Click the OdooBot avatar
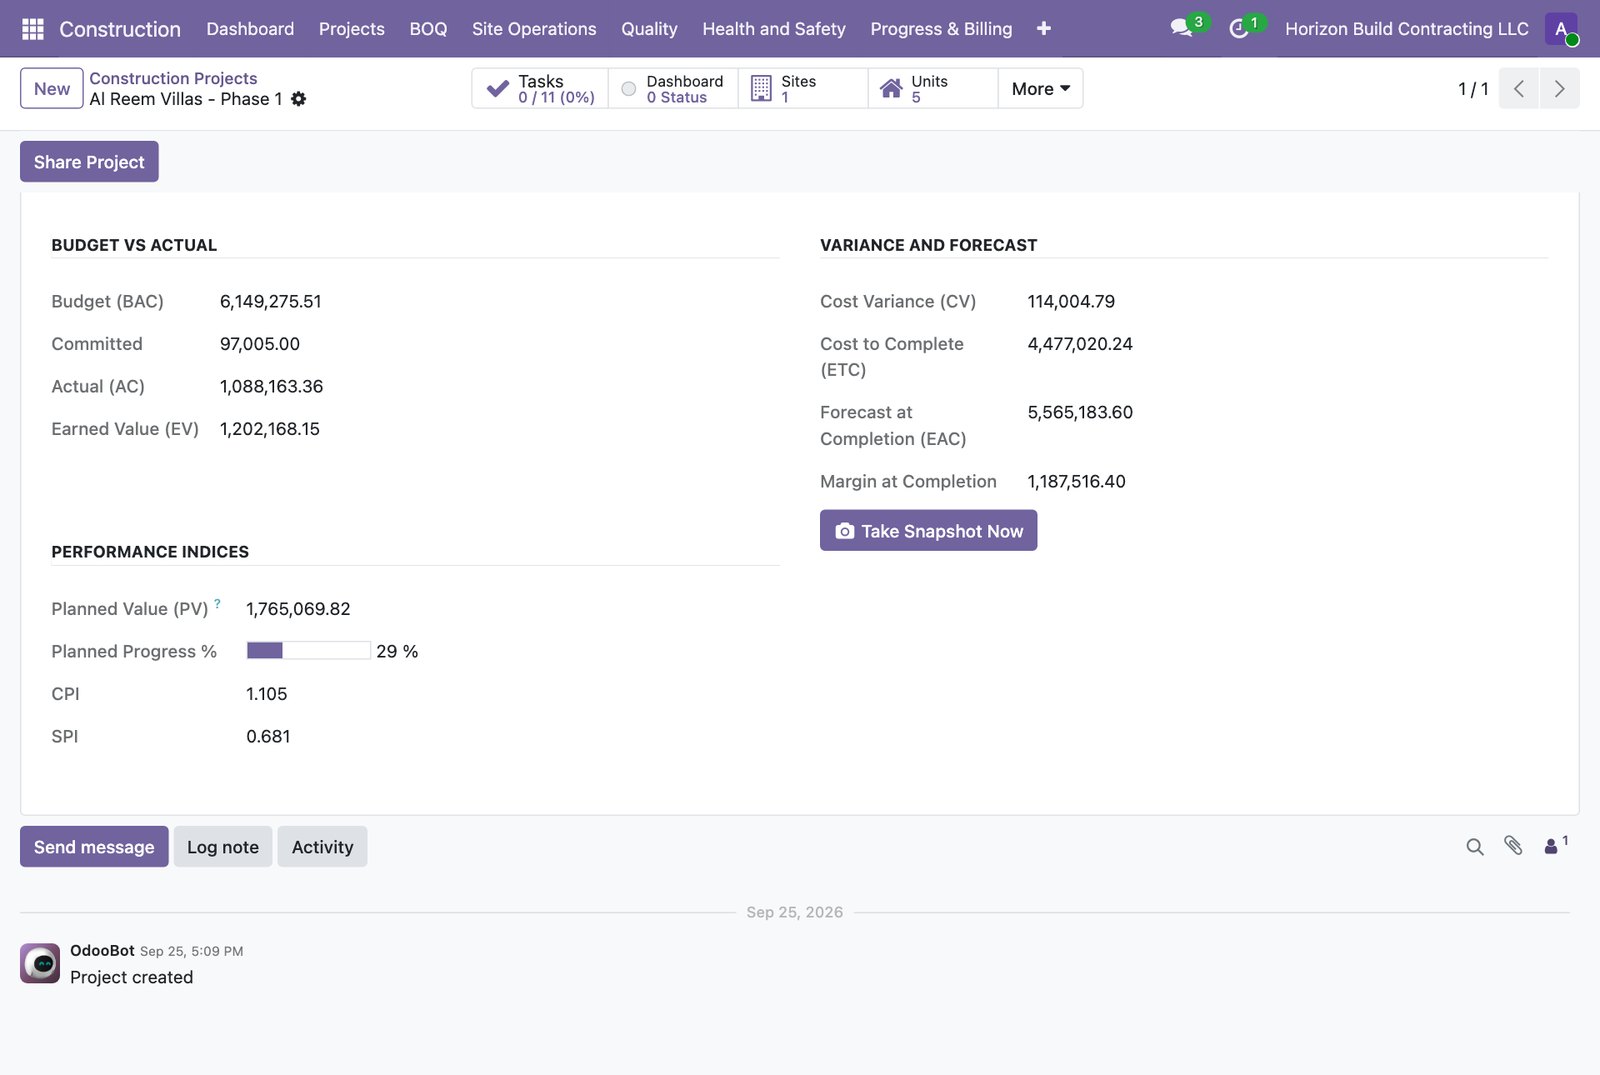This screenshot has width=1600, height=1075. click(x=40, y=963)
